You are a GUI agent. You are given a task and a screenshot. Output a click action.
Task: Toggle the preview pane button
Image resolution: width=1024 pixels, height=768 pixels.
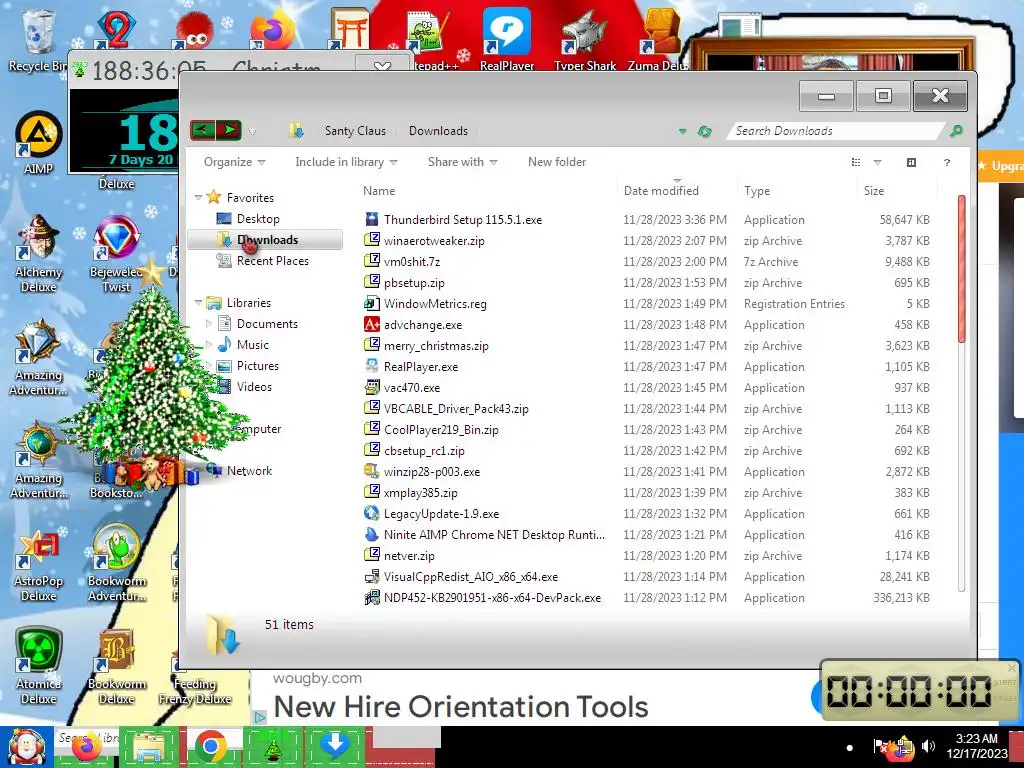pos(911,163)
